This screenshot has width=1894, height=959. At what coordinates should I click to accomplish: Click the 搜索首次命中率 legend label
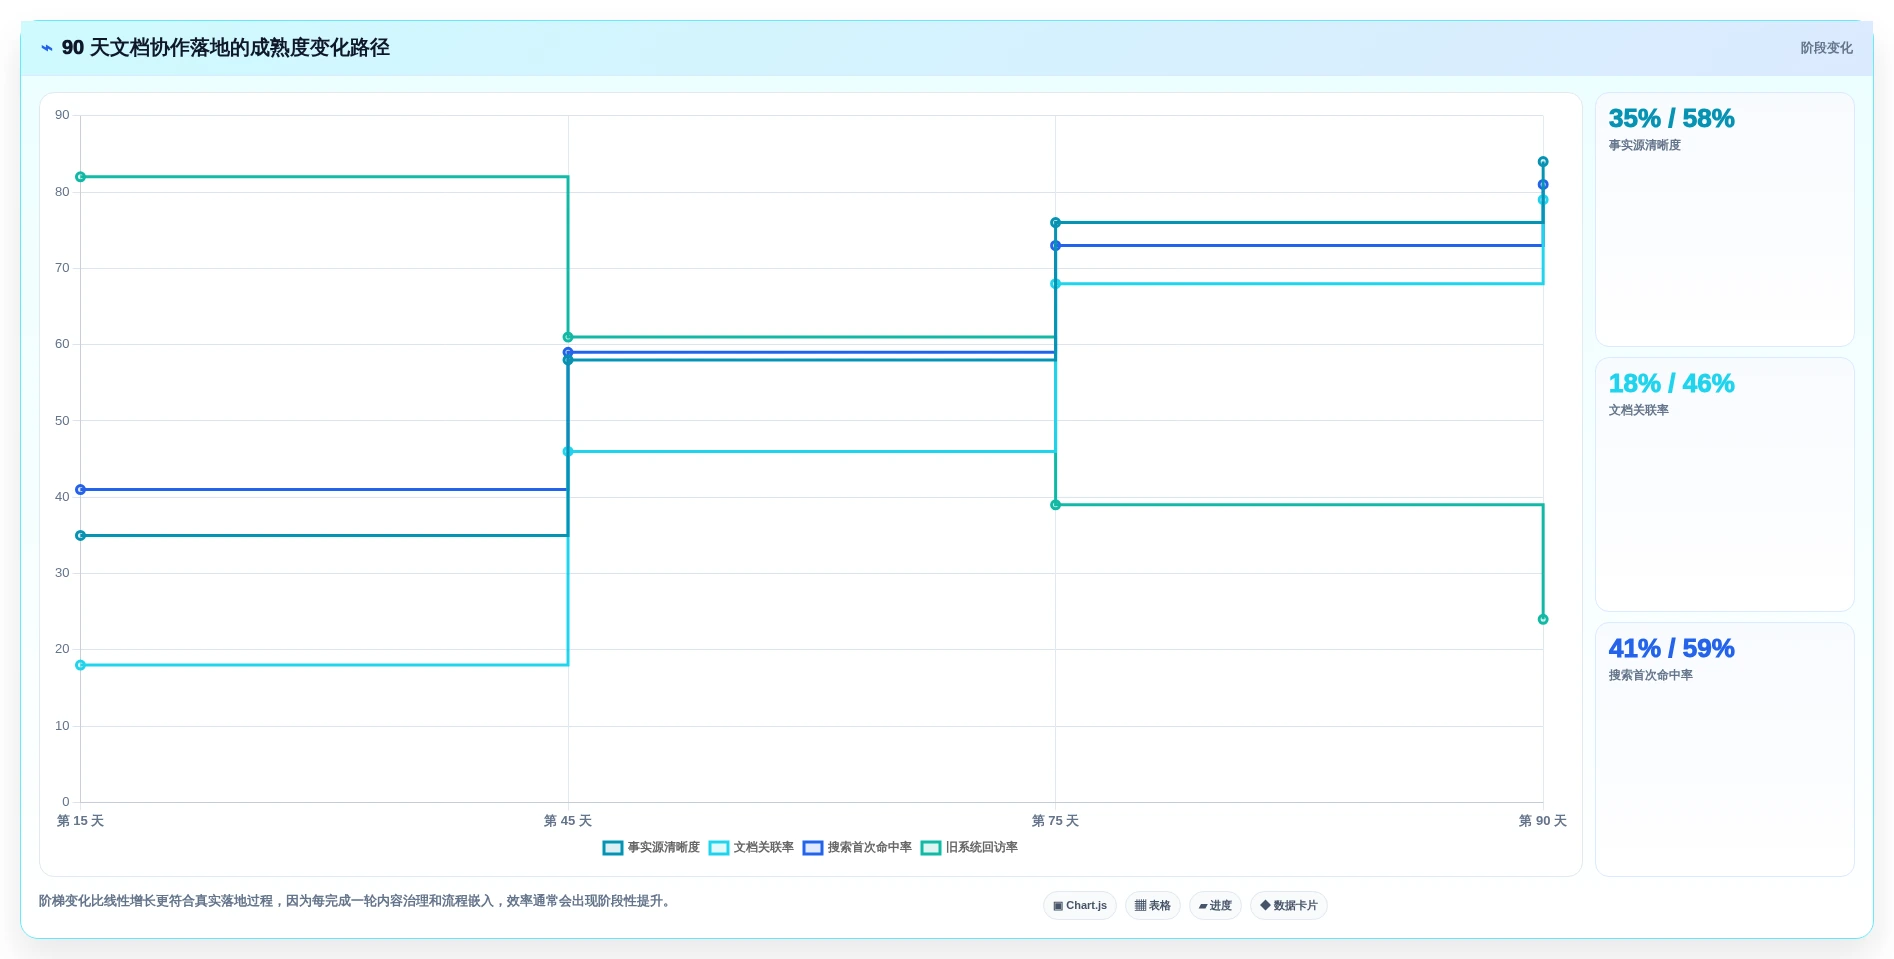pos(870,848)
